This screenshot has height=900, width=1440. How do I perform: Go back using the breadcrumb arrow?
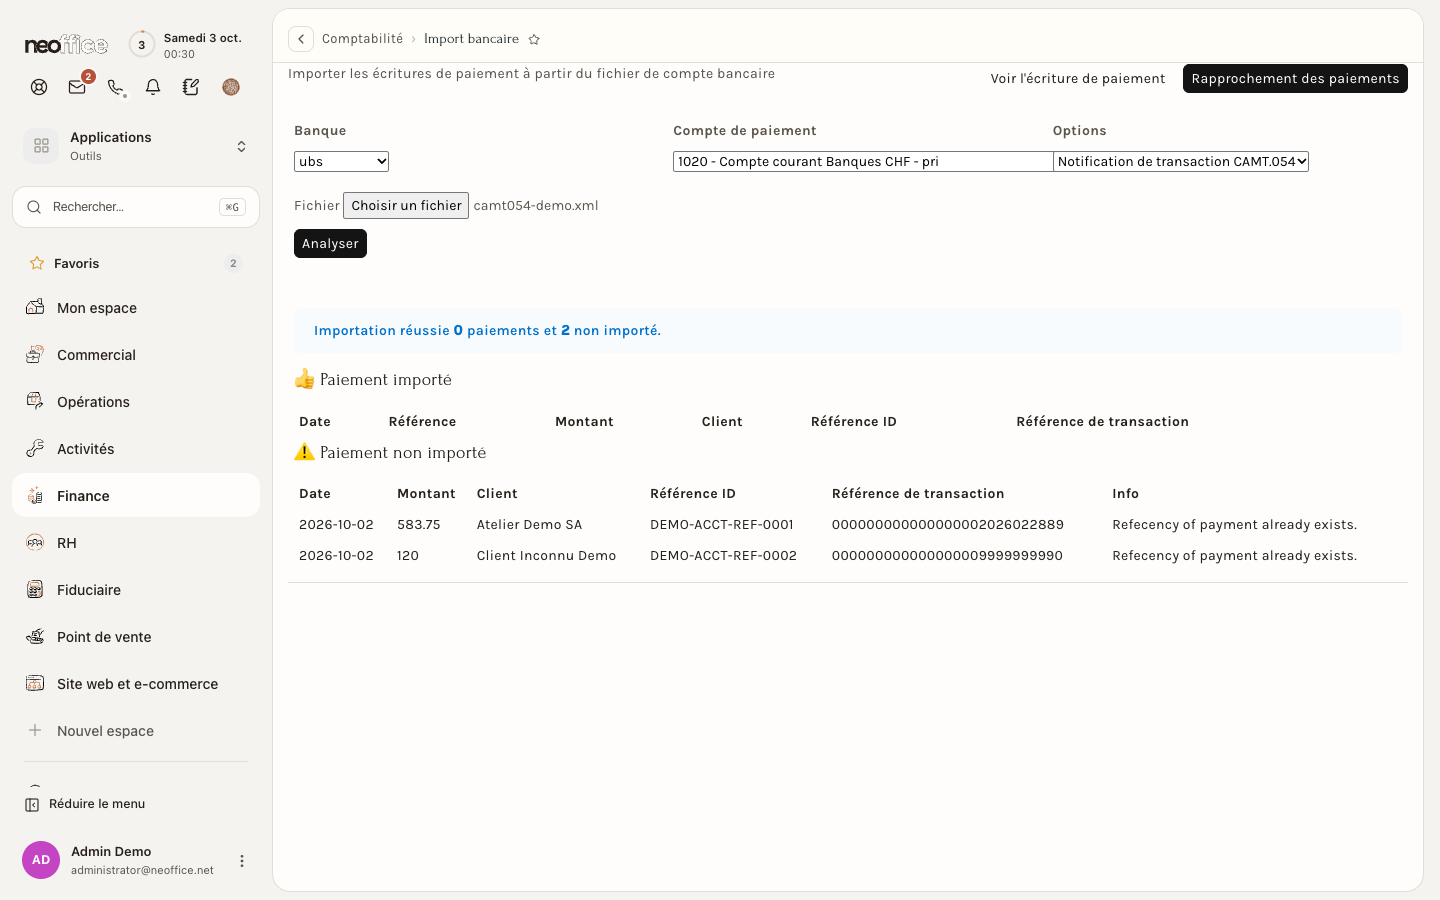301,39
